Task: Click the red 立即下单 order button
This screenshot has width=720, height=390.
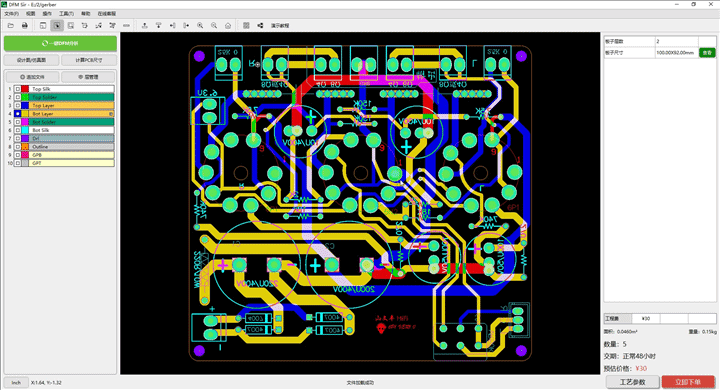Action: 688,382
